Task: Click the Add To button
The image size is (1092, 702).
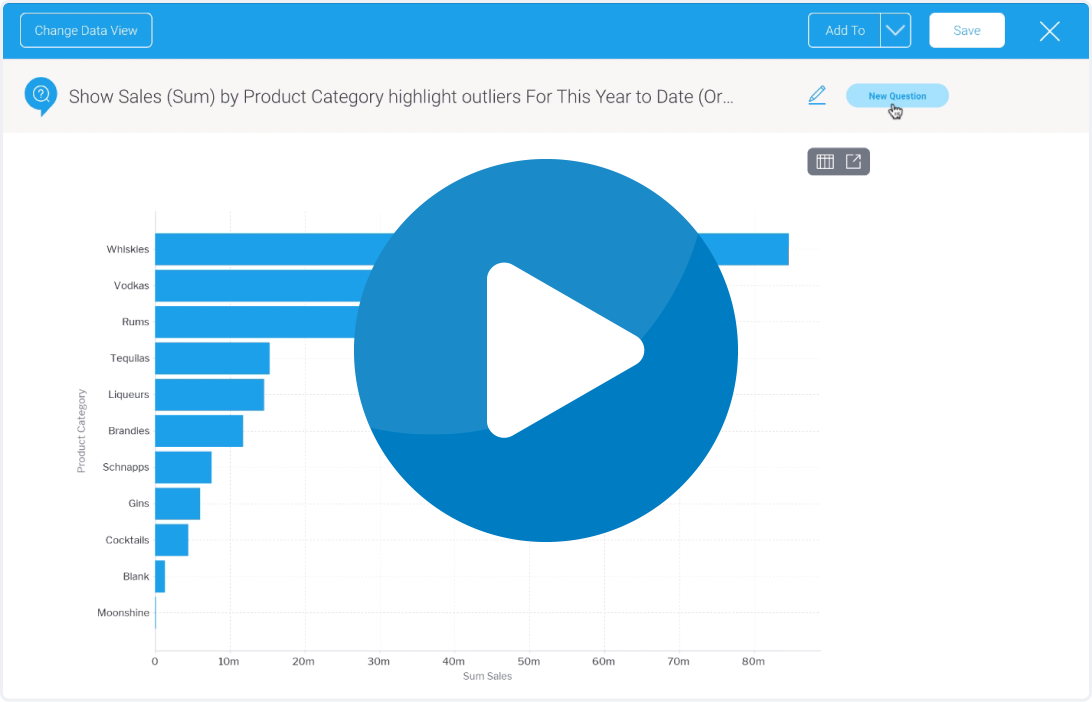Action: 845,31
